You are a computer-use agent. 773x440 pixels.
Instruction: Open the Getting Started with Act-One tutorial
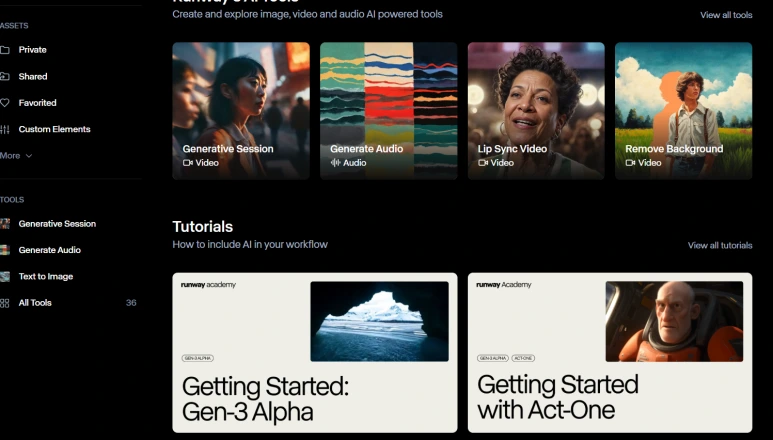tap(610, 353)
